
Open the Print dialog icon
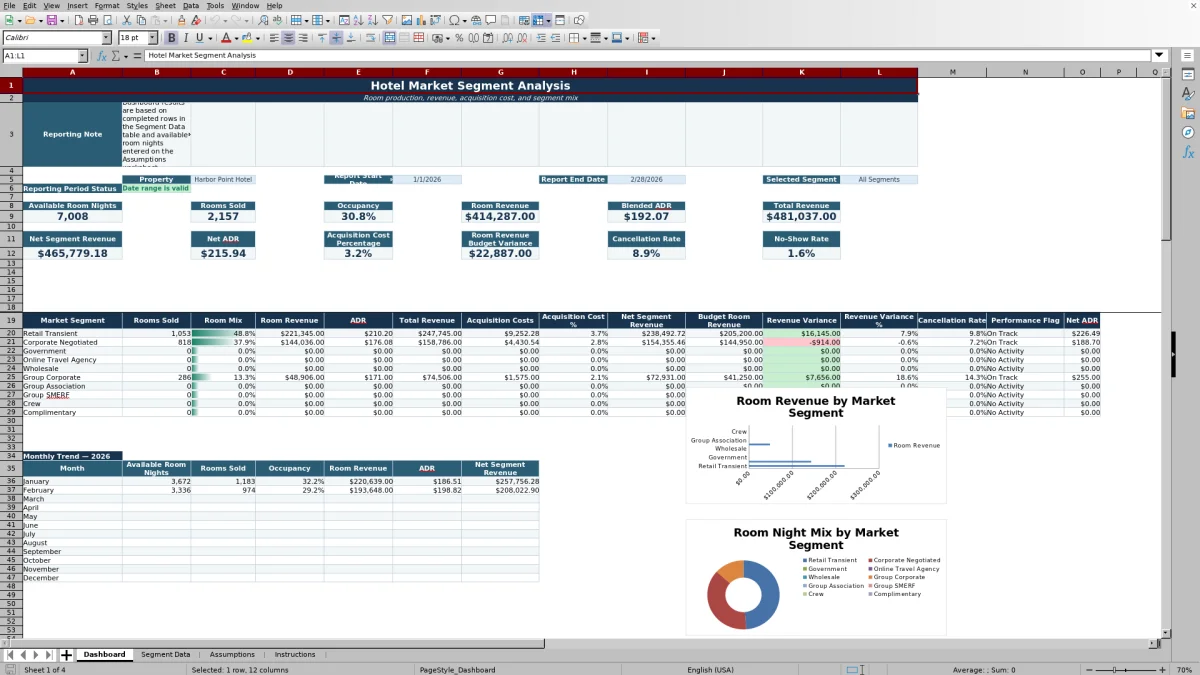coord(93,20)
